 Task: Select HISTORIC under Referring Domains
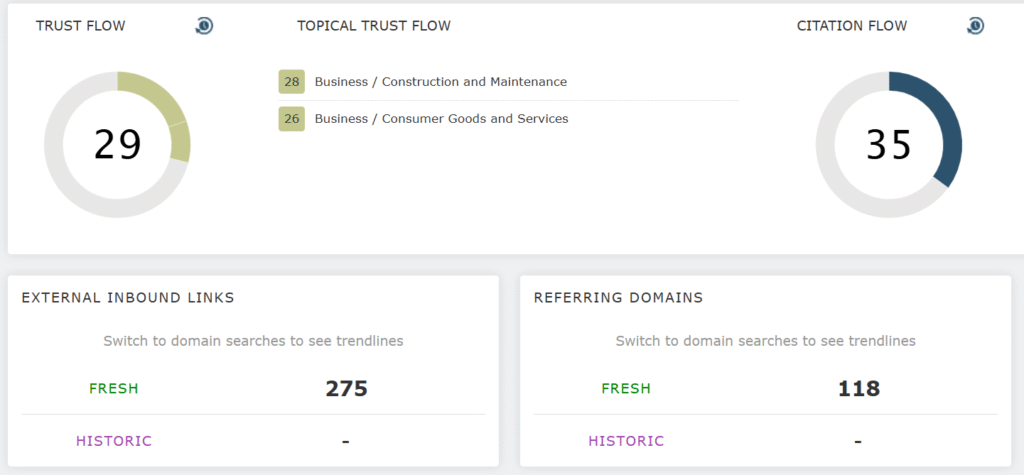pyautogui.click(x=626, y=441)
